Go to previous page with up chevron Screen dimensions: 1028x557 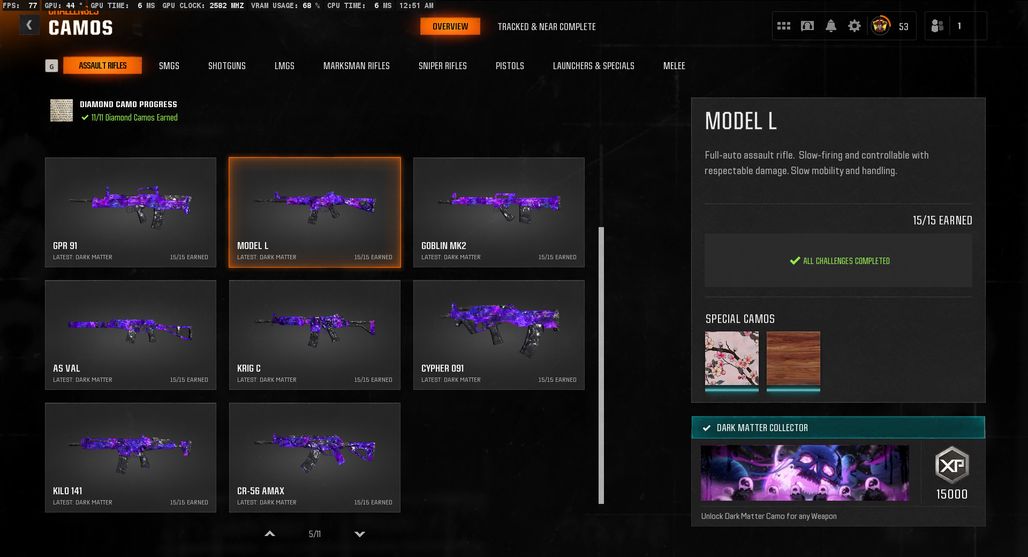(269, 534)
